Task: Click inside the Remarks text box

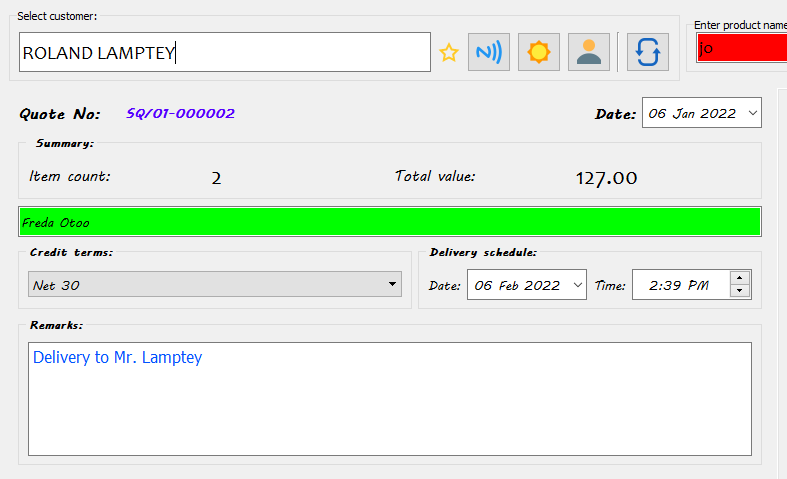Action: pos(390,400)
